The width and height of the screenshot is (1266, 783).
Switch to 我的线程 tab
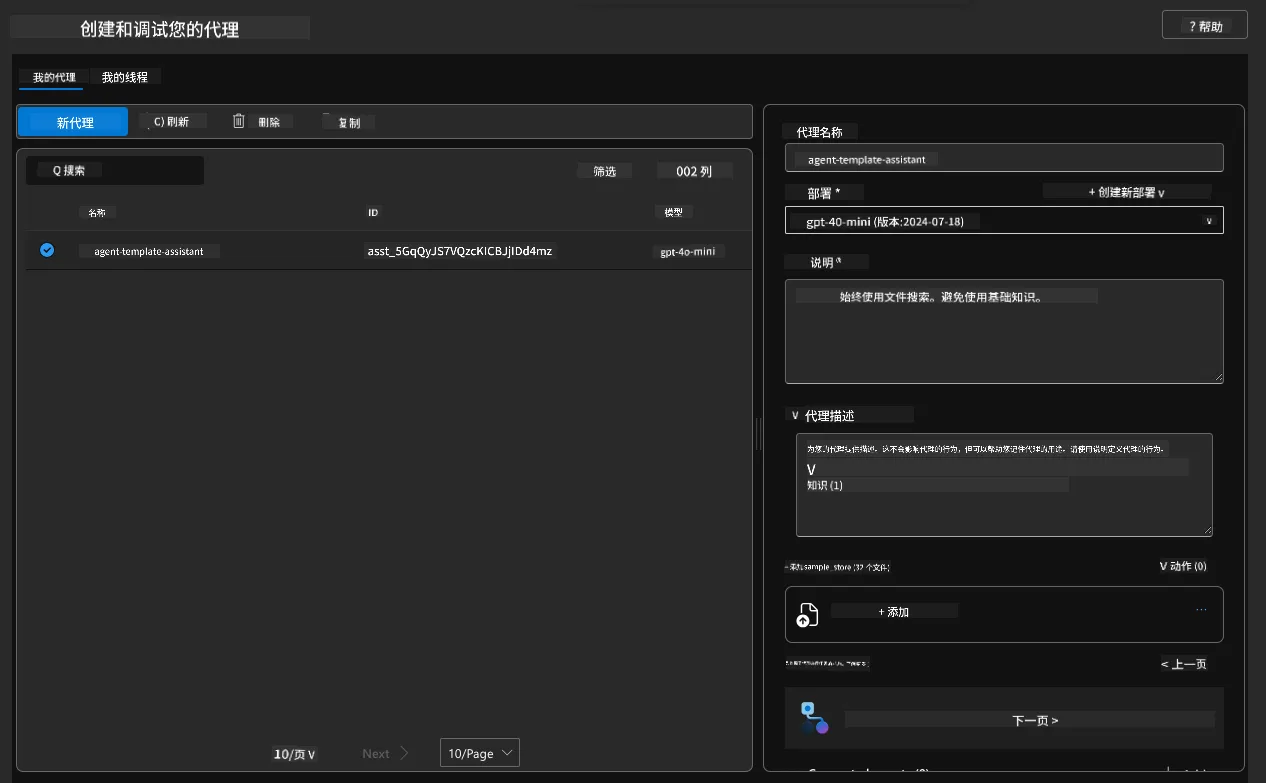pyautogui.click(x=125, y=77)
